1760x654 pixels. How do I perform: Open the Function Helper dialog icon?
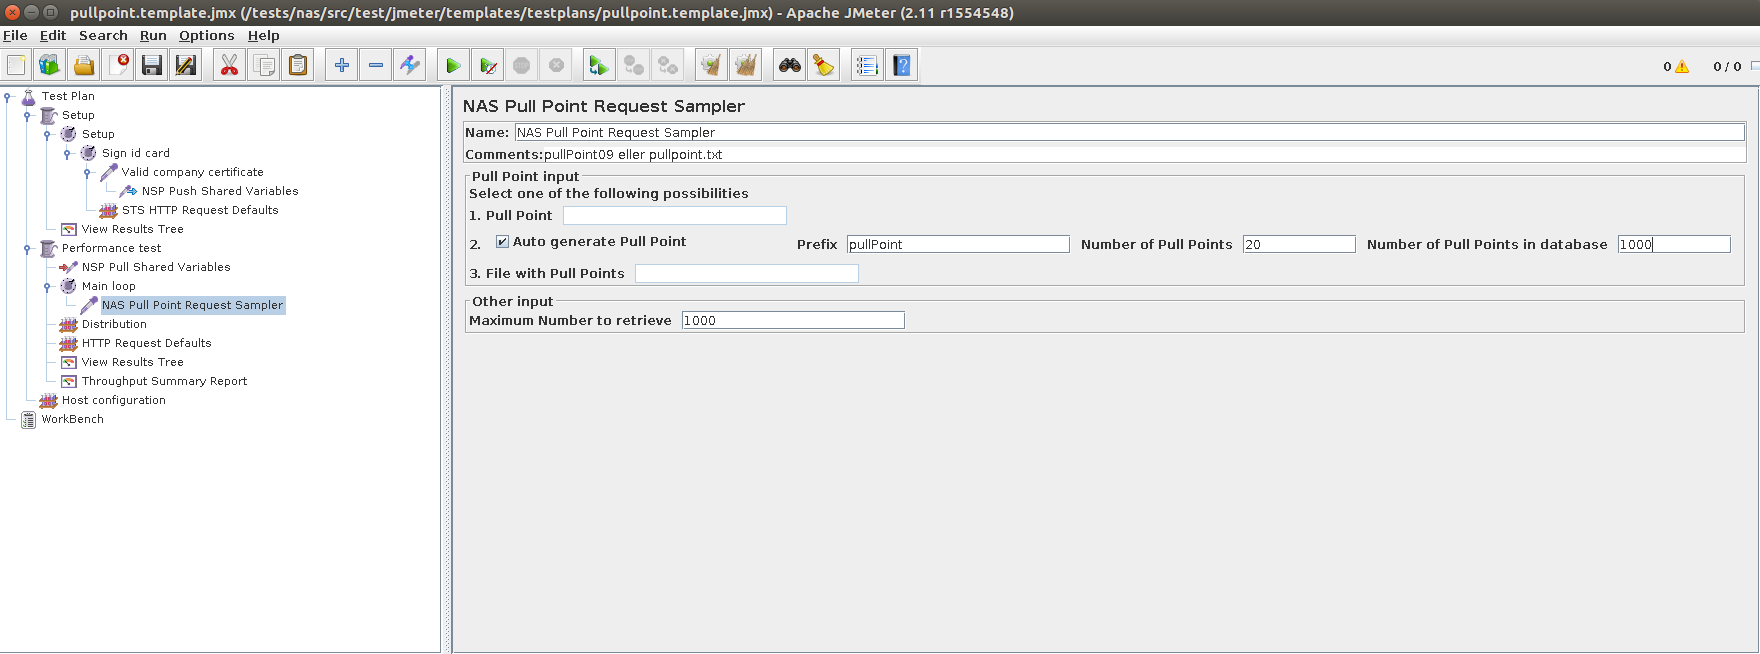(x=867, y=66)
